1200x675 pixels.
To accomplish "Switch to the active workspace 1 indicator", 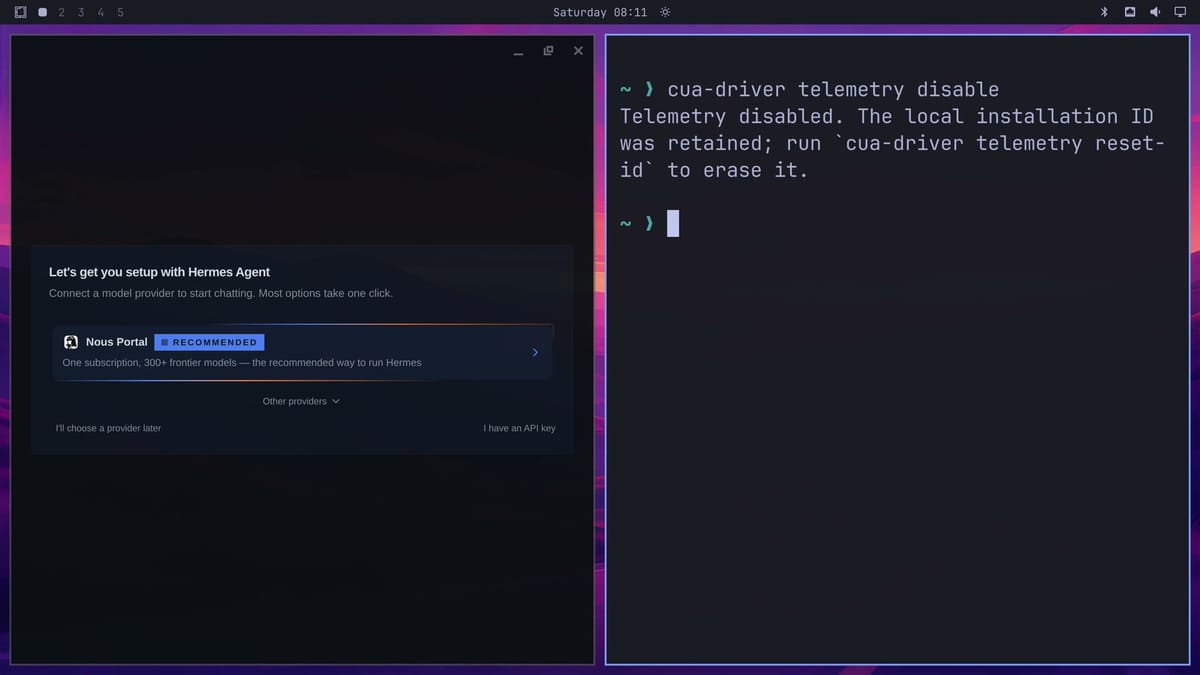I will [42, 12].
